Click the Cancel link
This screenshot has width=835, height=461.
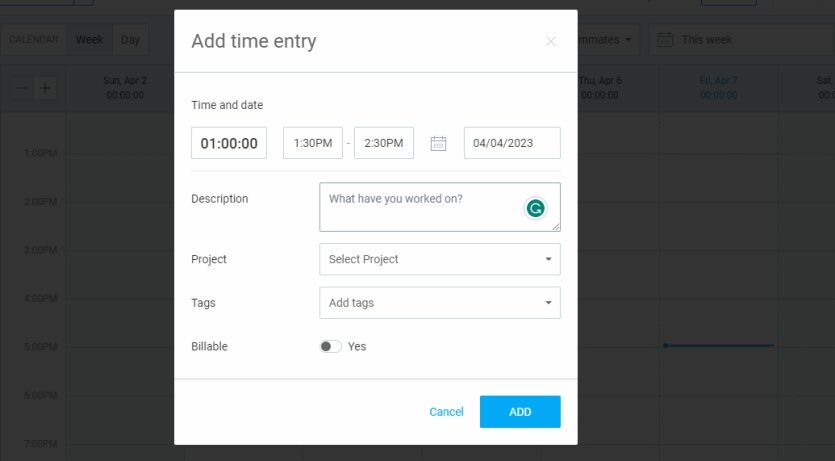pyautogui.click(x=446, y=412)
